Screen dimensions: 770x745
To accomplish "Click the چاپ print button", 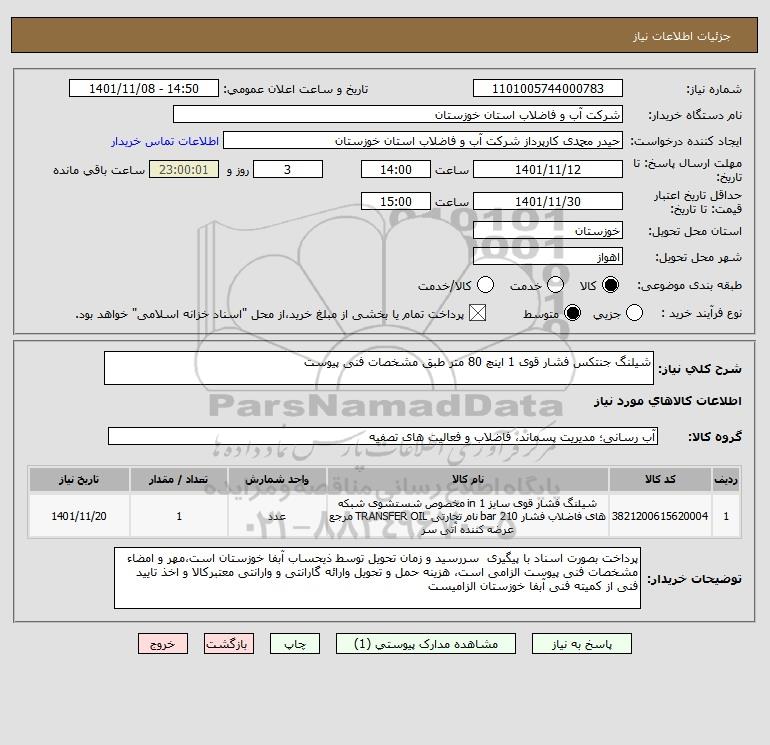I will coord(295,644).
